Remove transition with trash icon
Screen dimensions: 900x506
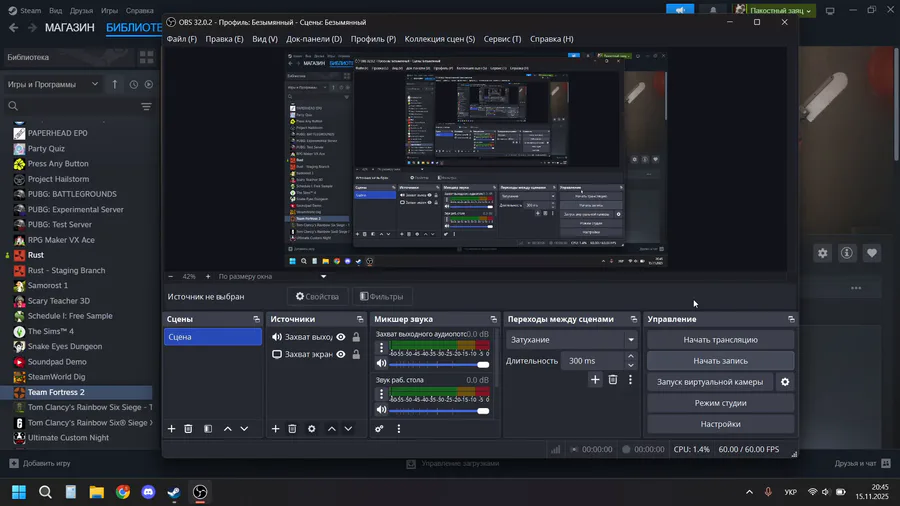[x=613, y=380]
